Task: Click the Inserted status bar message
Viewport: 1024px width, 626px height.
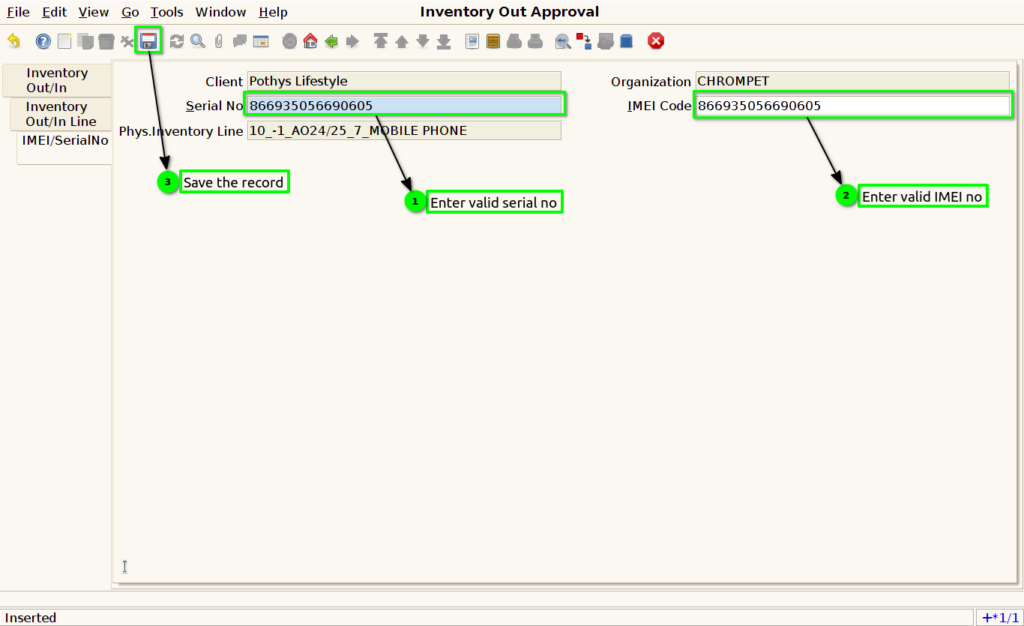Action: (31, 618)
